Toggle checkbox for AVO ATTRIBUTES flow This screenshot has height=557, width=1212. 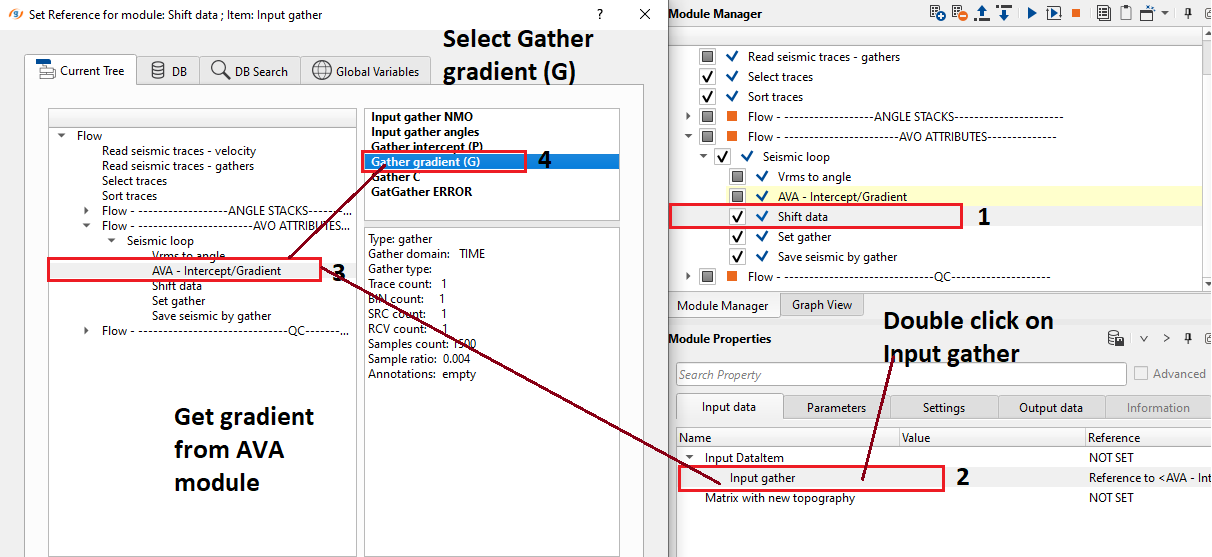click(708, 137)
